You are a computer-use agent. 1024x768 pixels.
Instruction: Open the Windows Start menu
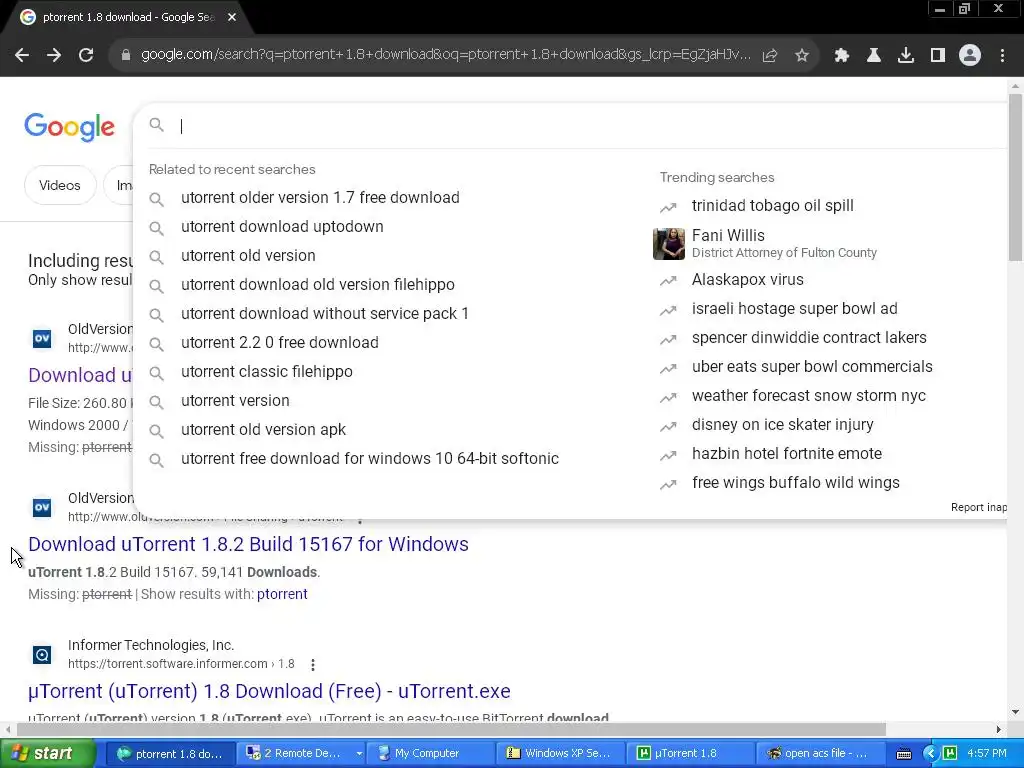coord(46,754)
